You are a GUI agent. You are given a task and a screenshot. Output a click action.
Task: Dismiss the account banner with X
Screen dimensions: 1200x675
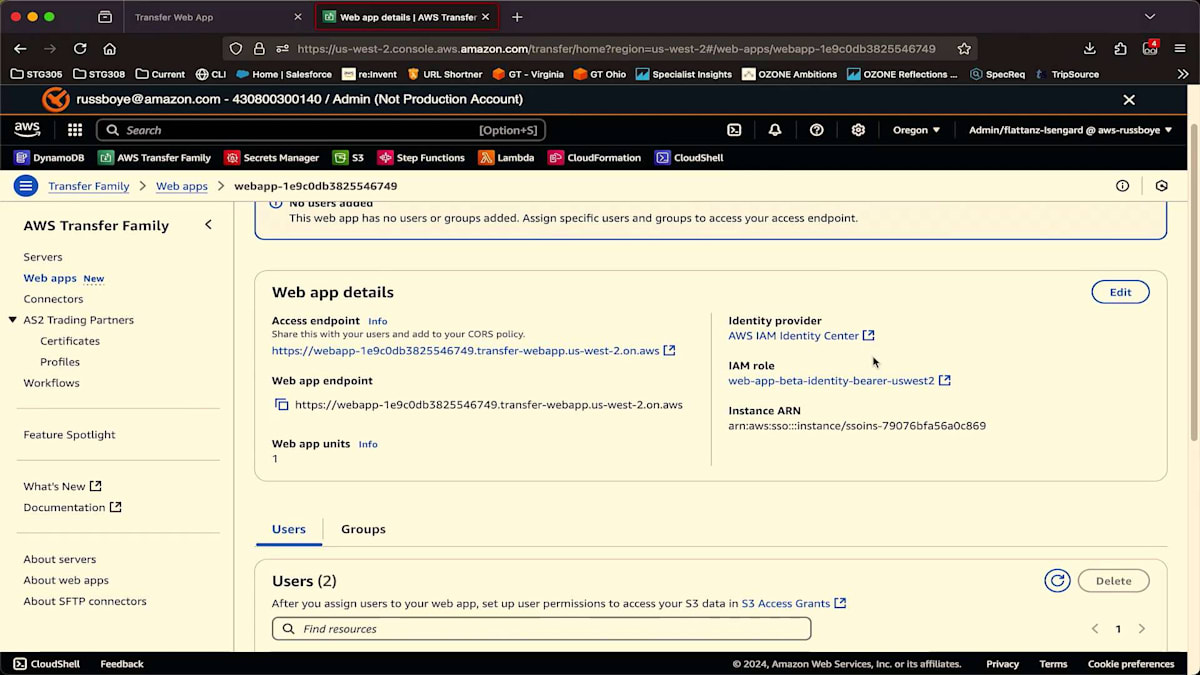pyautogui.click(x=1129, y=100)
